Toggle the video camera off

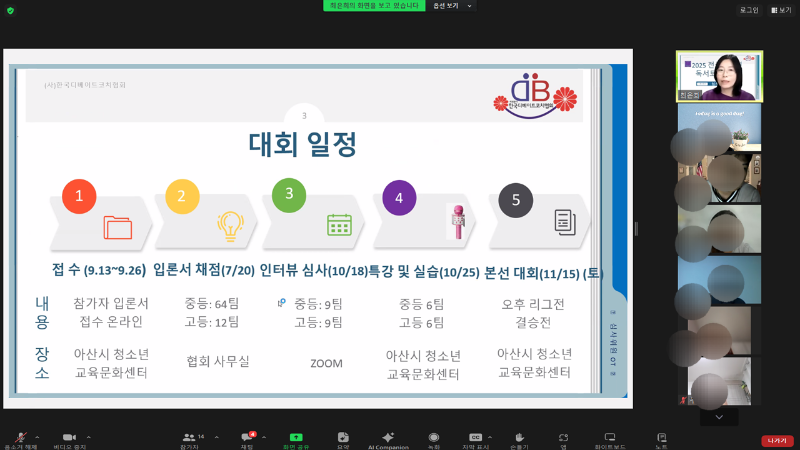pos(69,438)
